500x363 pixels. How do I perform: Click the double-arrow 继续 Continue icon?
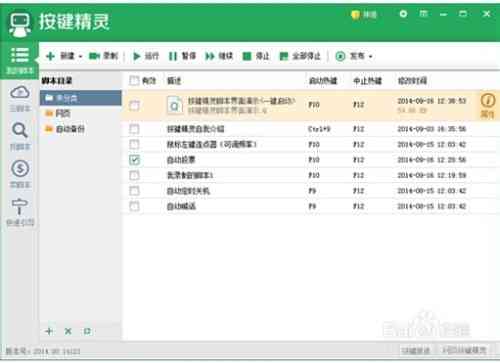tap(209, 56)
